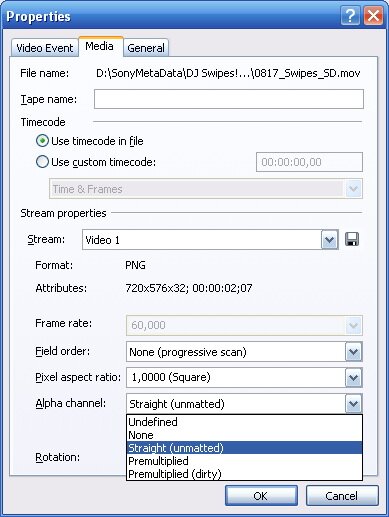Screen dimensions: 389x517
Task: Click the Tape name text field
Action: (229, 99)
